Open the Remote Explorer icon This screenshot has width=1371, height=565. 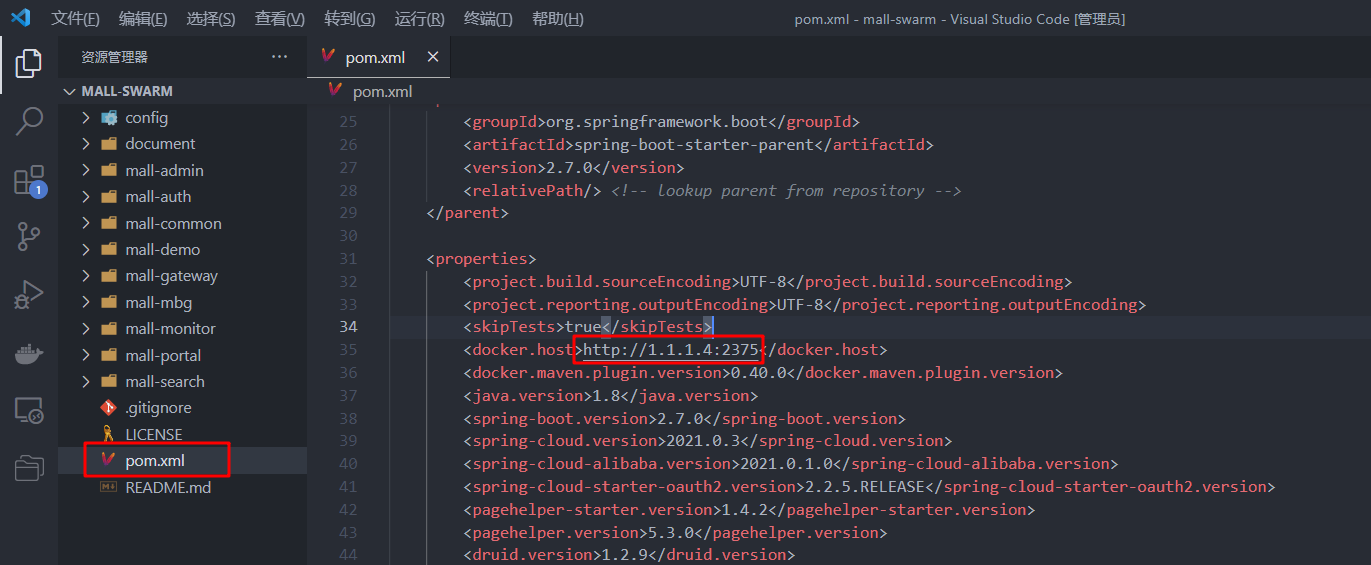(29, 410)
